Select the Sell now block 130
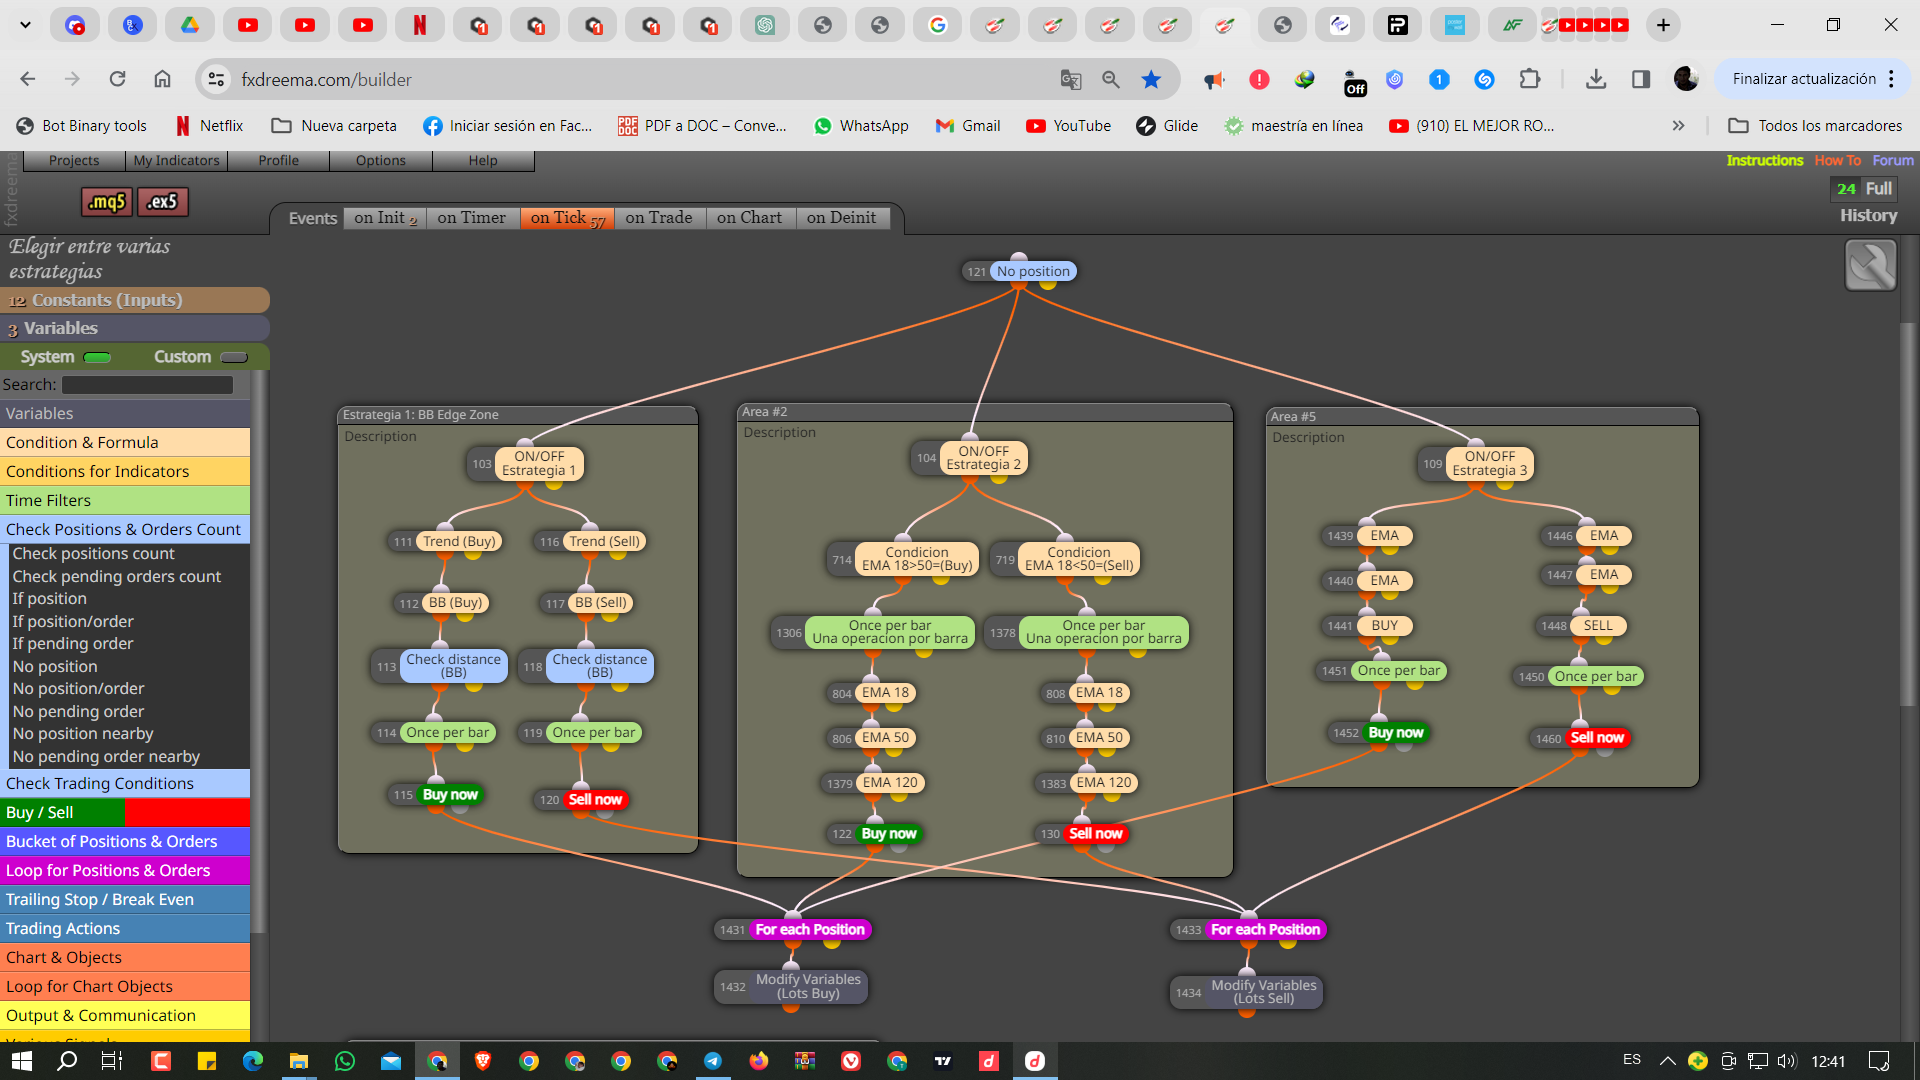Image resolution: width=1920 pixels, height=1080 pixels. (x=1095, y=833)
